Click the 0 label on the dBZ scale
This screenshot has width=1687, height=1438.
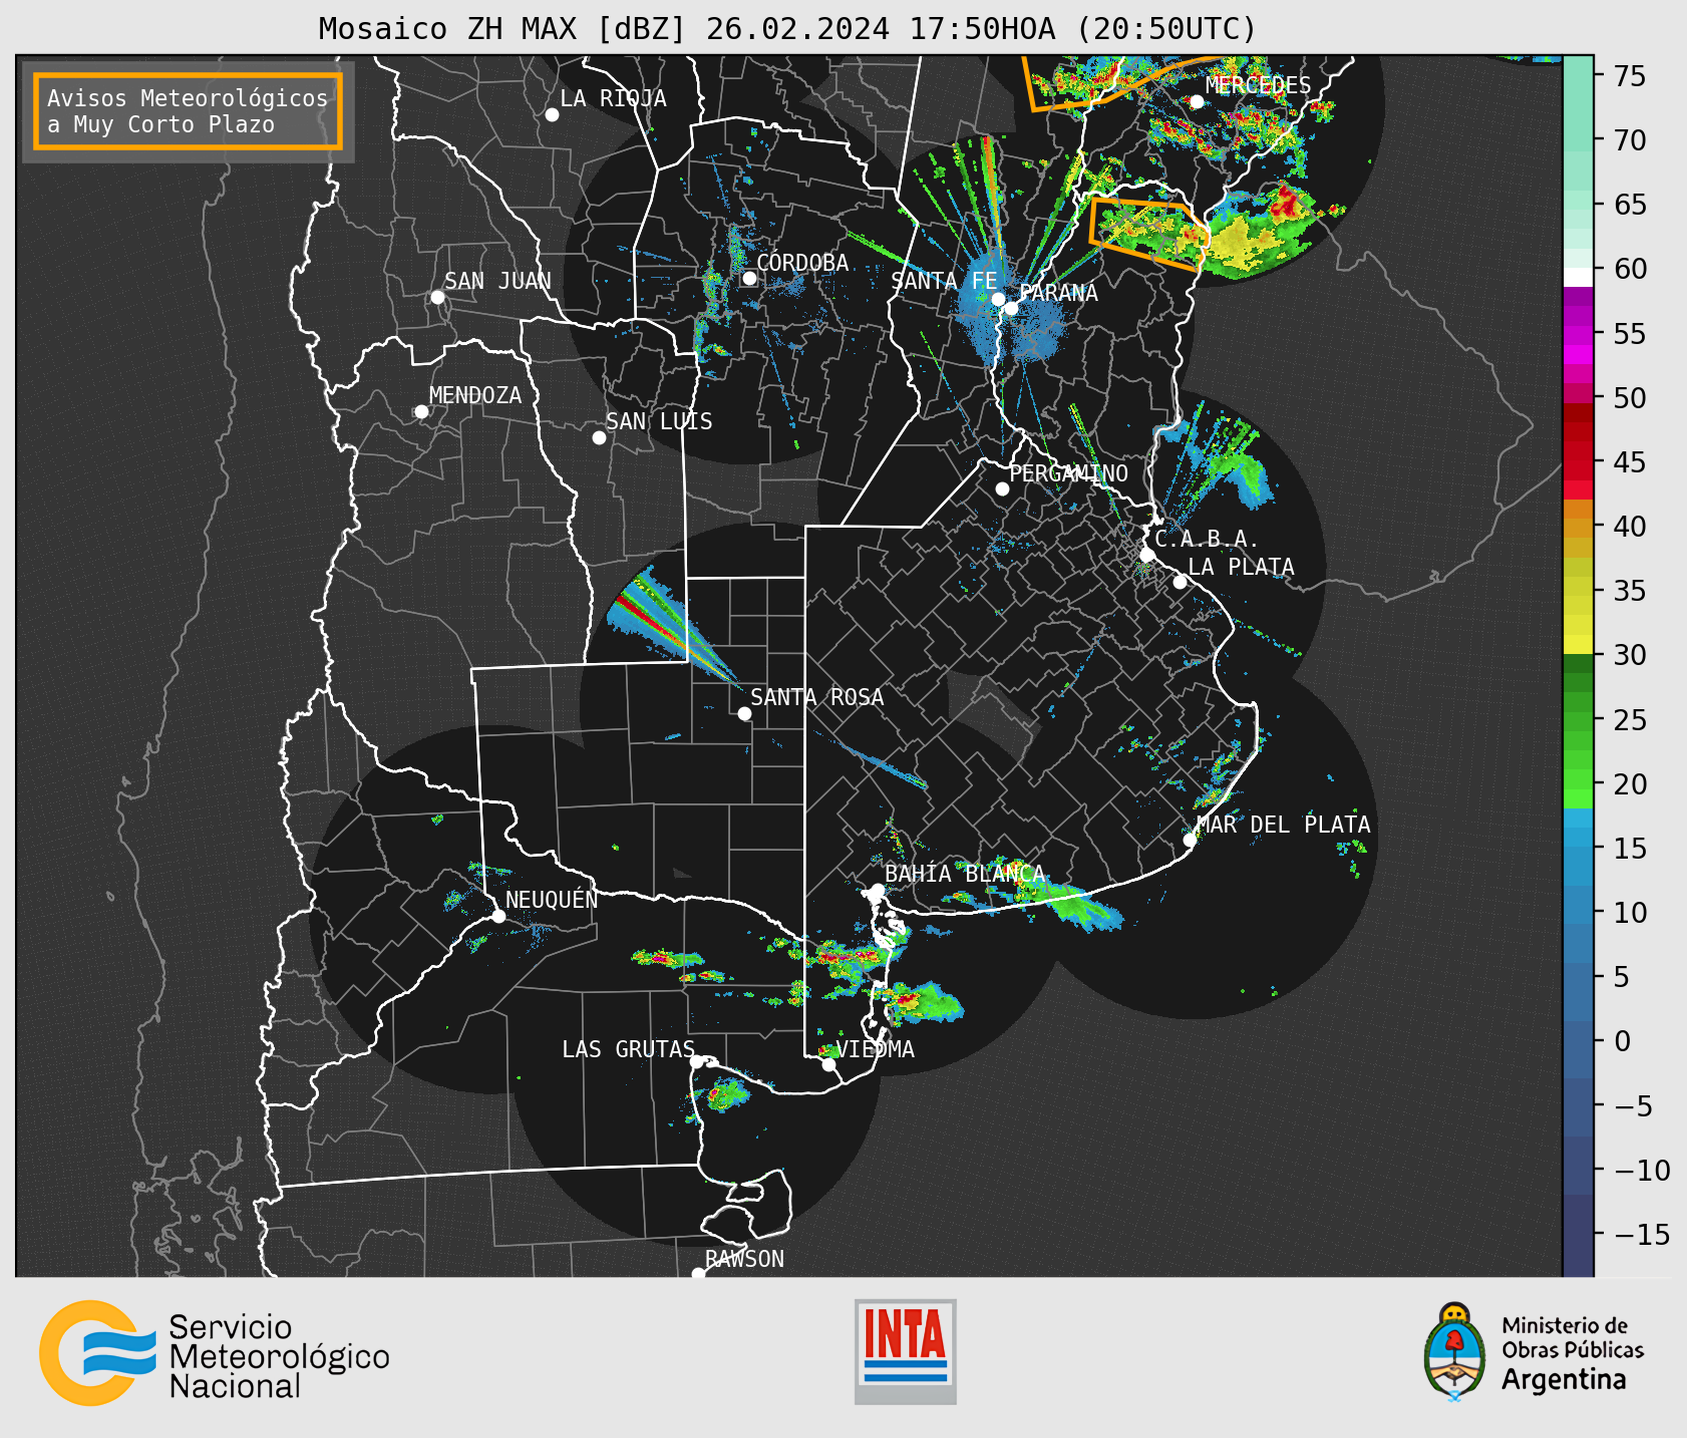(x=1622, y=1042)
